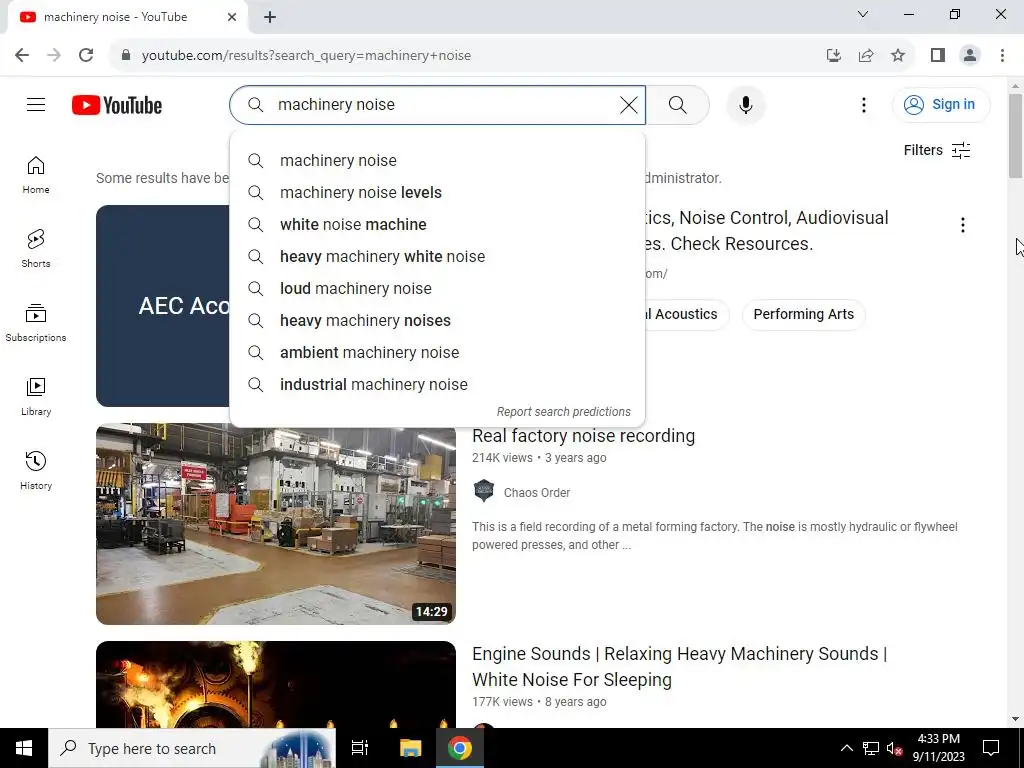Start voice search with the microphone
This screenshot has width=1024, height=768.
[x=745, y=104]
